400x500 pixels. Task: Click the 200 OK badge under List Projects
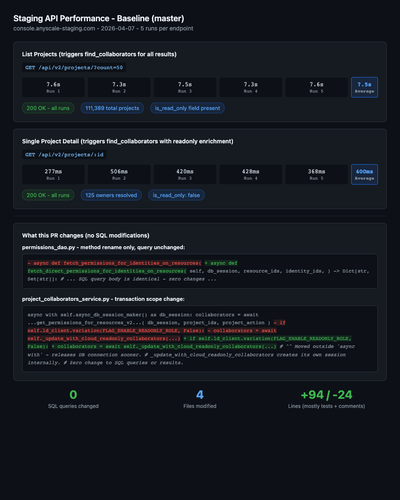pos(48,108)
